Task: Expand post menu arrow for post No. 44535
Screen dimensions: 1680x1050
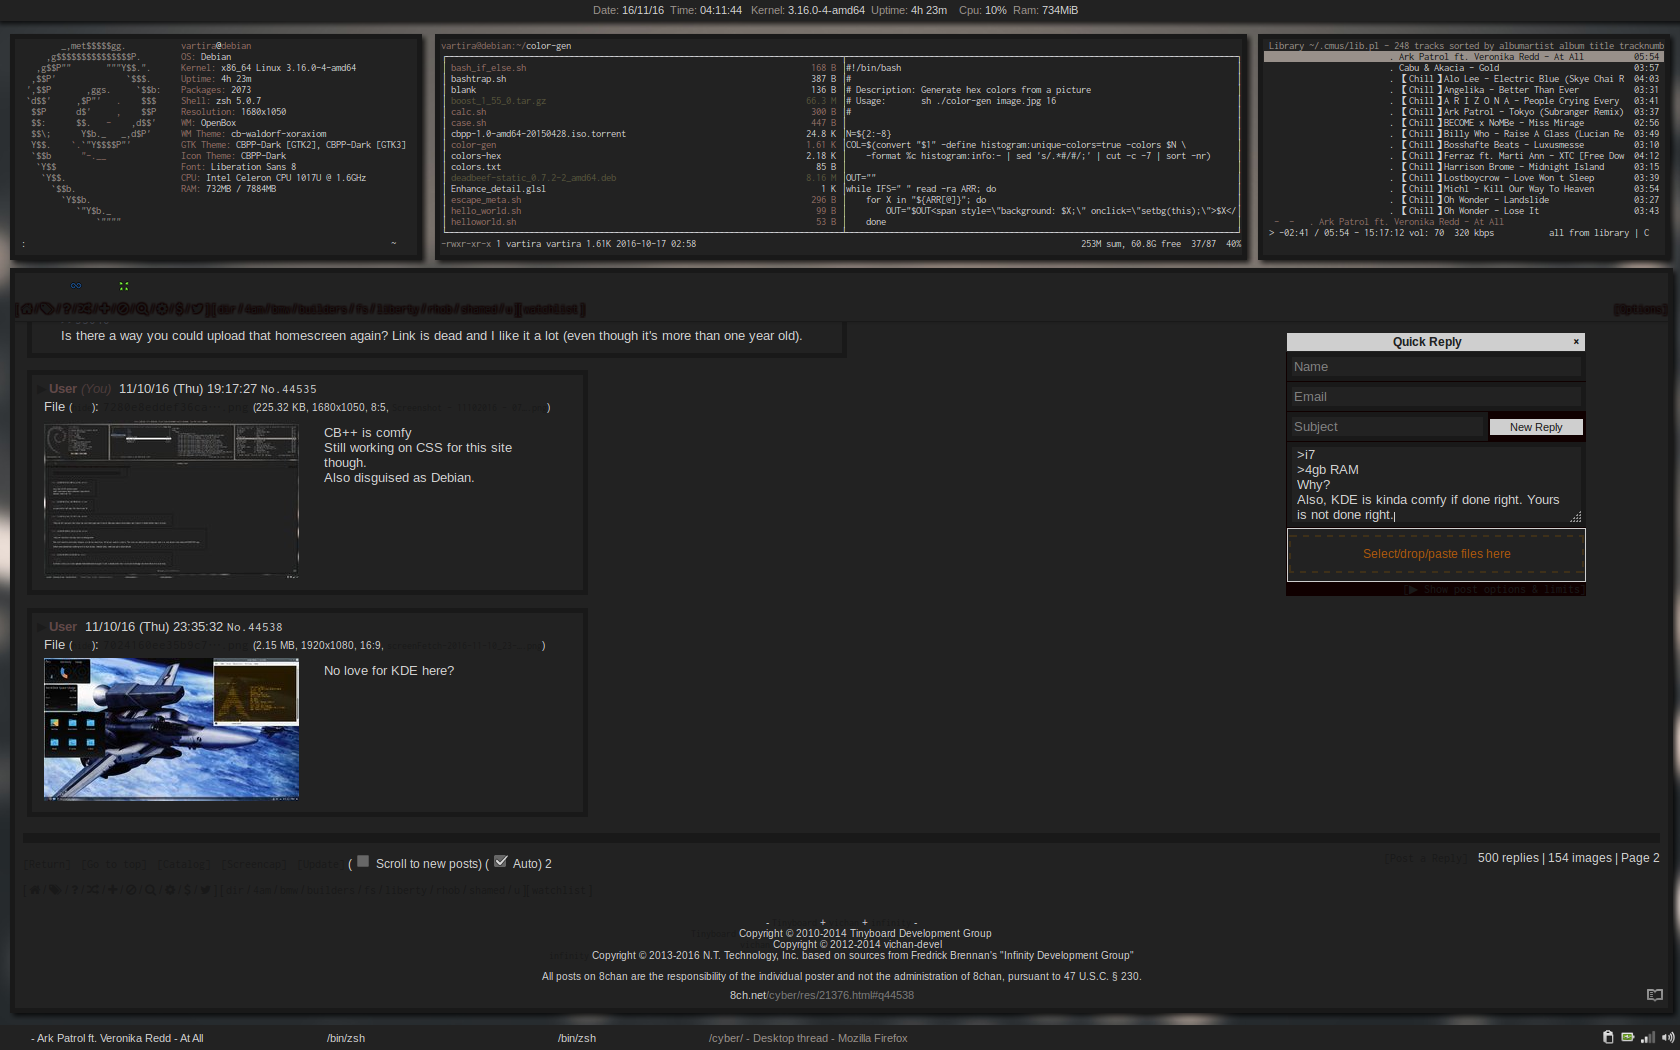Action: click(40, 388)
